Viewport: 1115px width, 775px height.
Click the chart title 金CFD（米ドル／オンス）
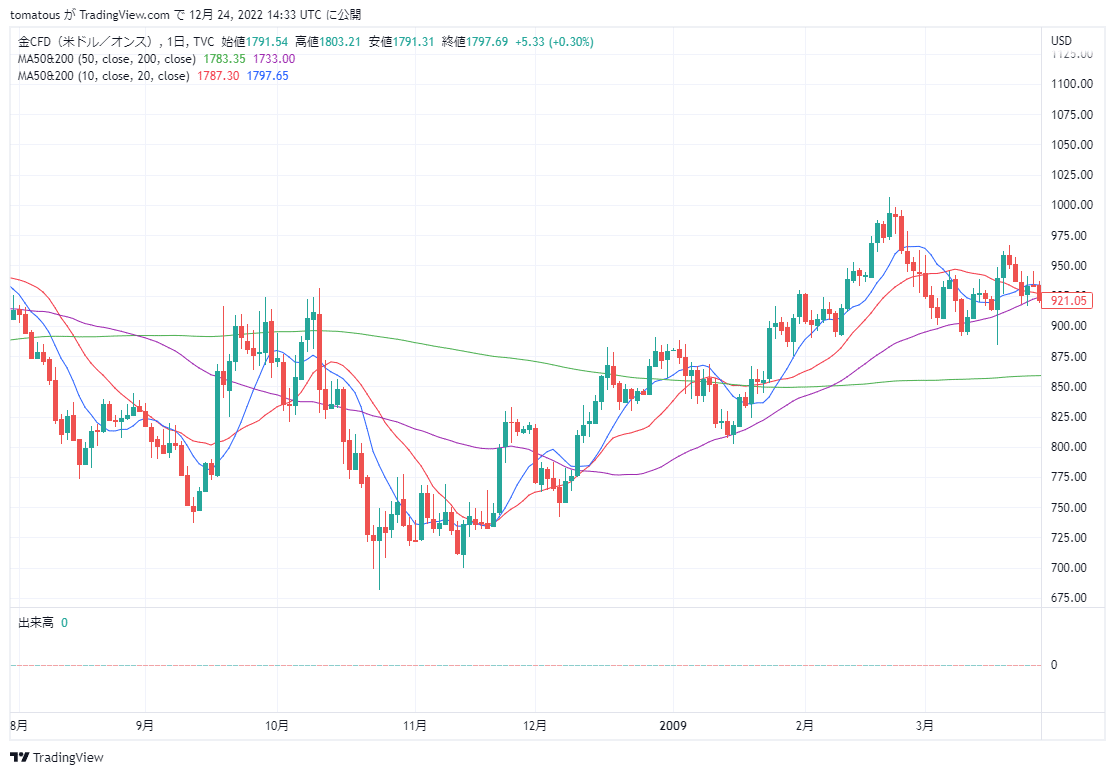pyautogui.click(x=86, y=42)
